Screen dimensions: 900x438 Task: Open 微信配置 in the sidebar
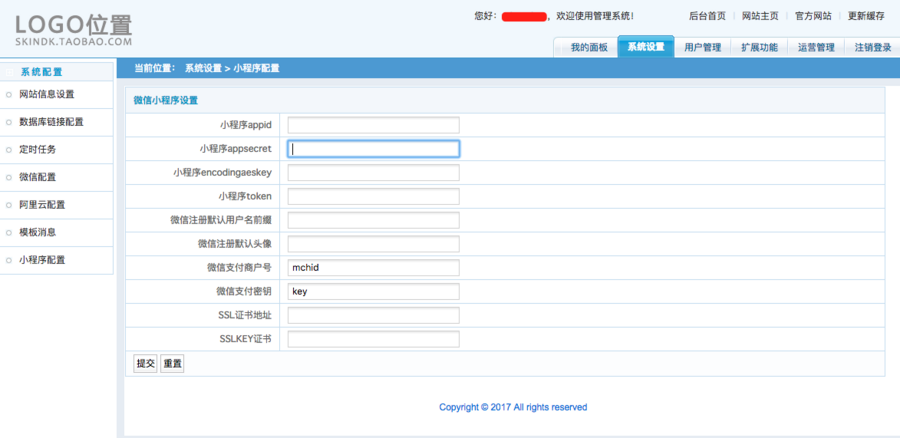(x=37, y=177)
